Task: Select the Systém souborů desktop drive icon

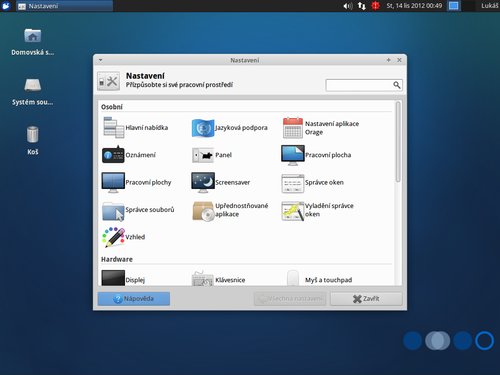Action: pos(32,85)
